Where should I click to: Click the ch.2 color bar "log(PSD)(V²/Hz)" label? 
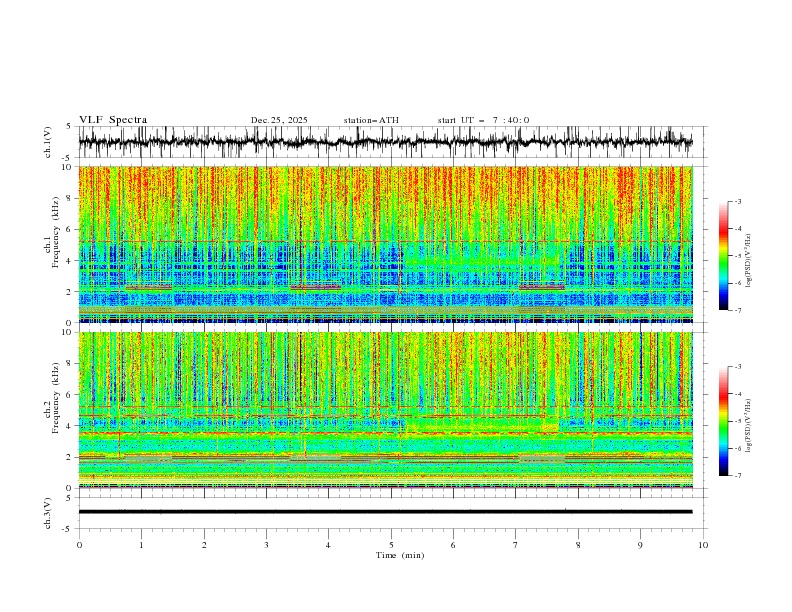pyautogui.click(x=748, y=426)
